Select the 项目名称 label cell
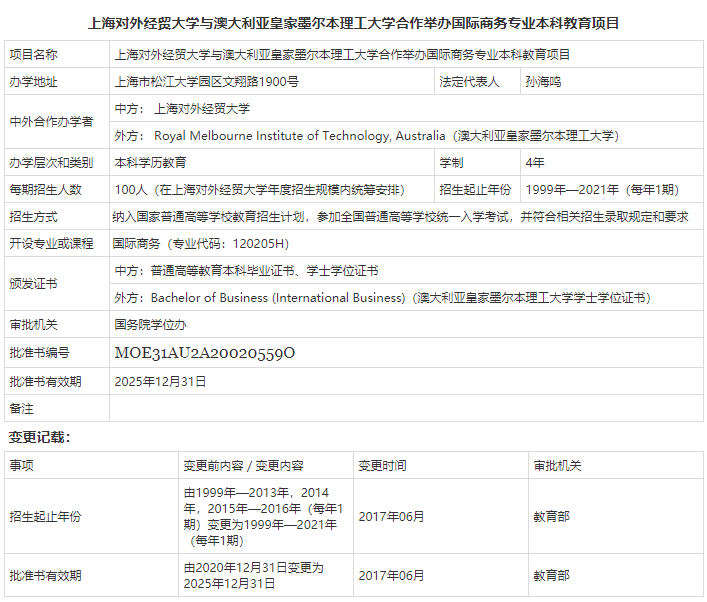 pyautogui.click(x=57, y=55)
